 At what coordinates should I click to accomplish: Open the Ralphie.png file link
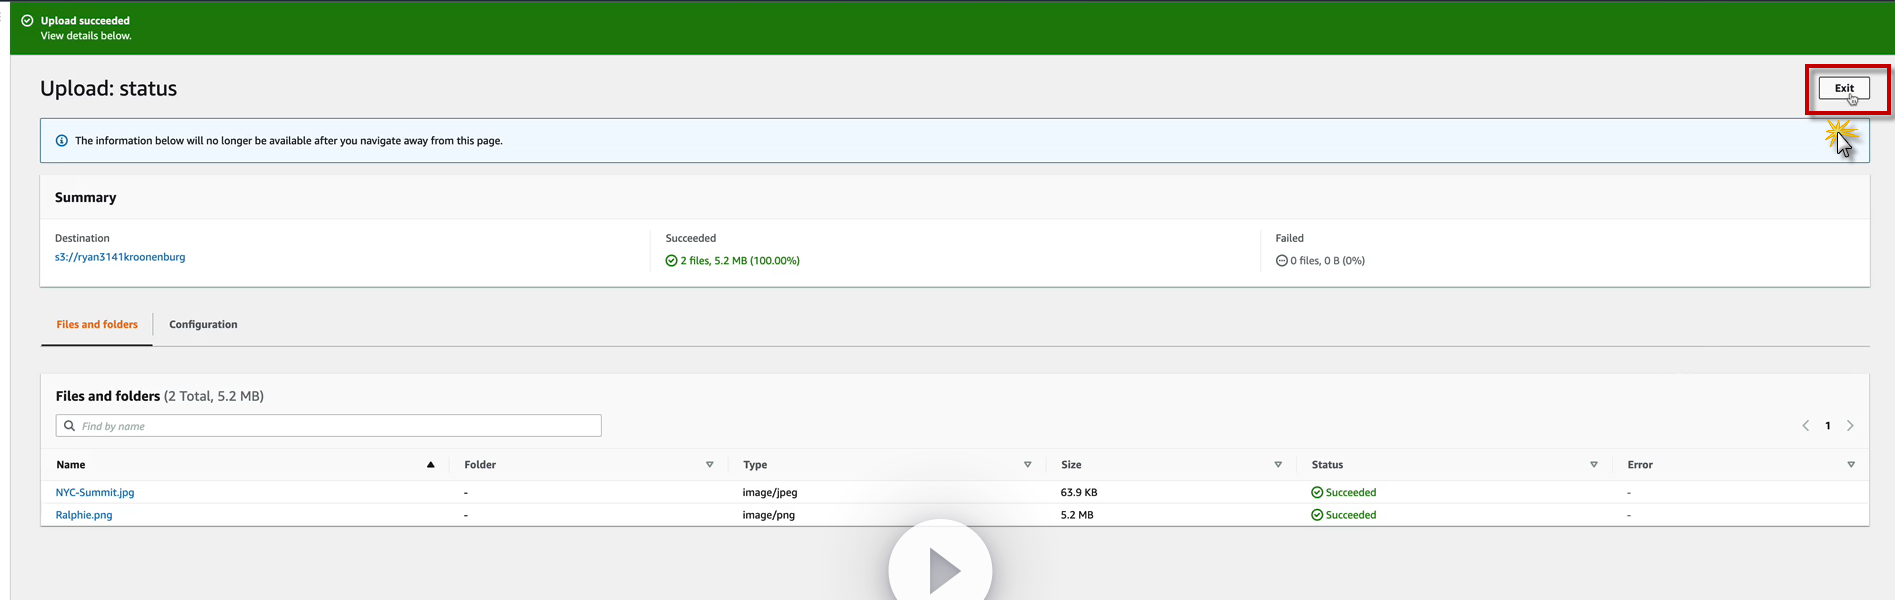[84, 516]
